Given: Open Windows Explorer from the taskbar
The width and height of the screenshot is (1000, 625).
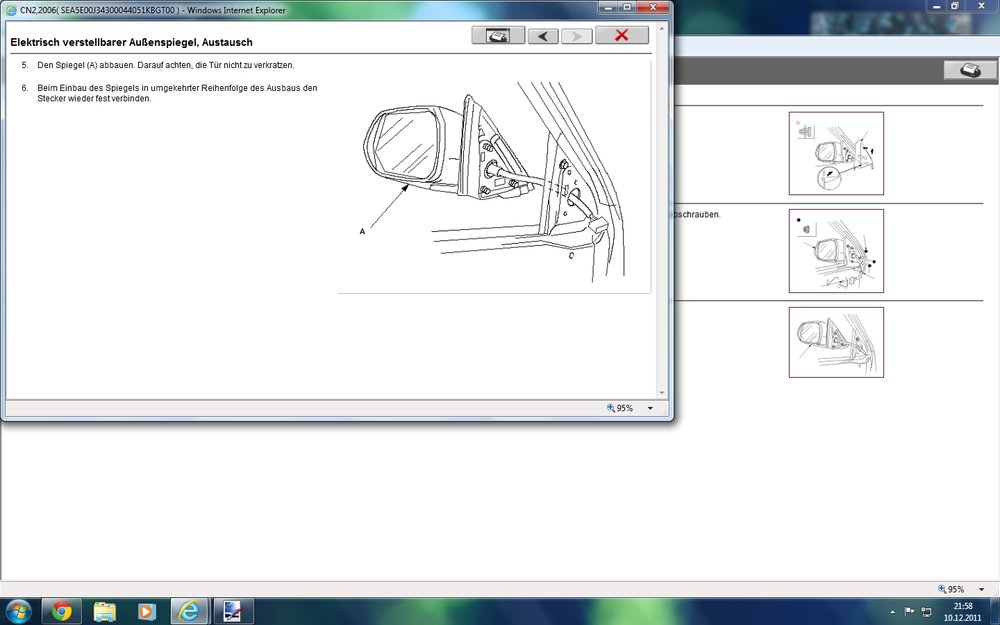Looking at the screenshot, I should tap(105, 610).
